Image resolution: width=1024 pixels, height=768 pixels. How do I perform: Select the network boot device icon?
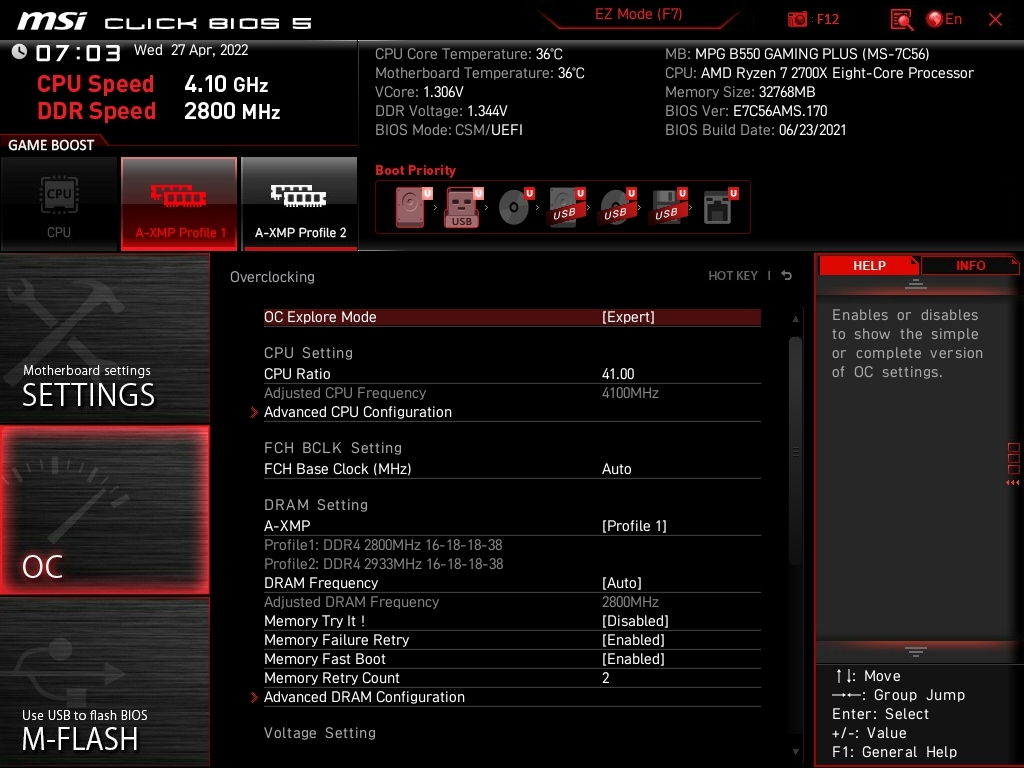[x=718, y=208]
